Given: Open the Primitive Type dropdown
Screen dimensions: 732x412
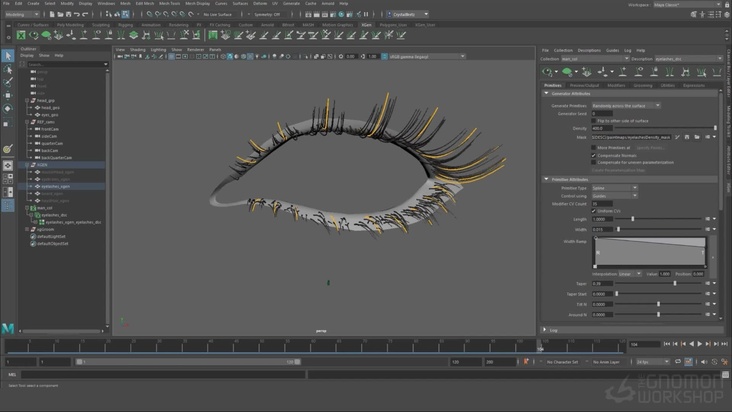Looking at the screenshot, I should click(613, 188).
